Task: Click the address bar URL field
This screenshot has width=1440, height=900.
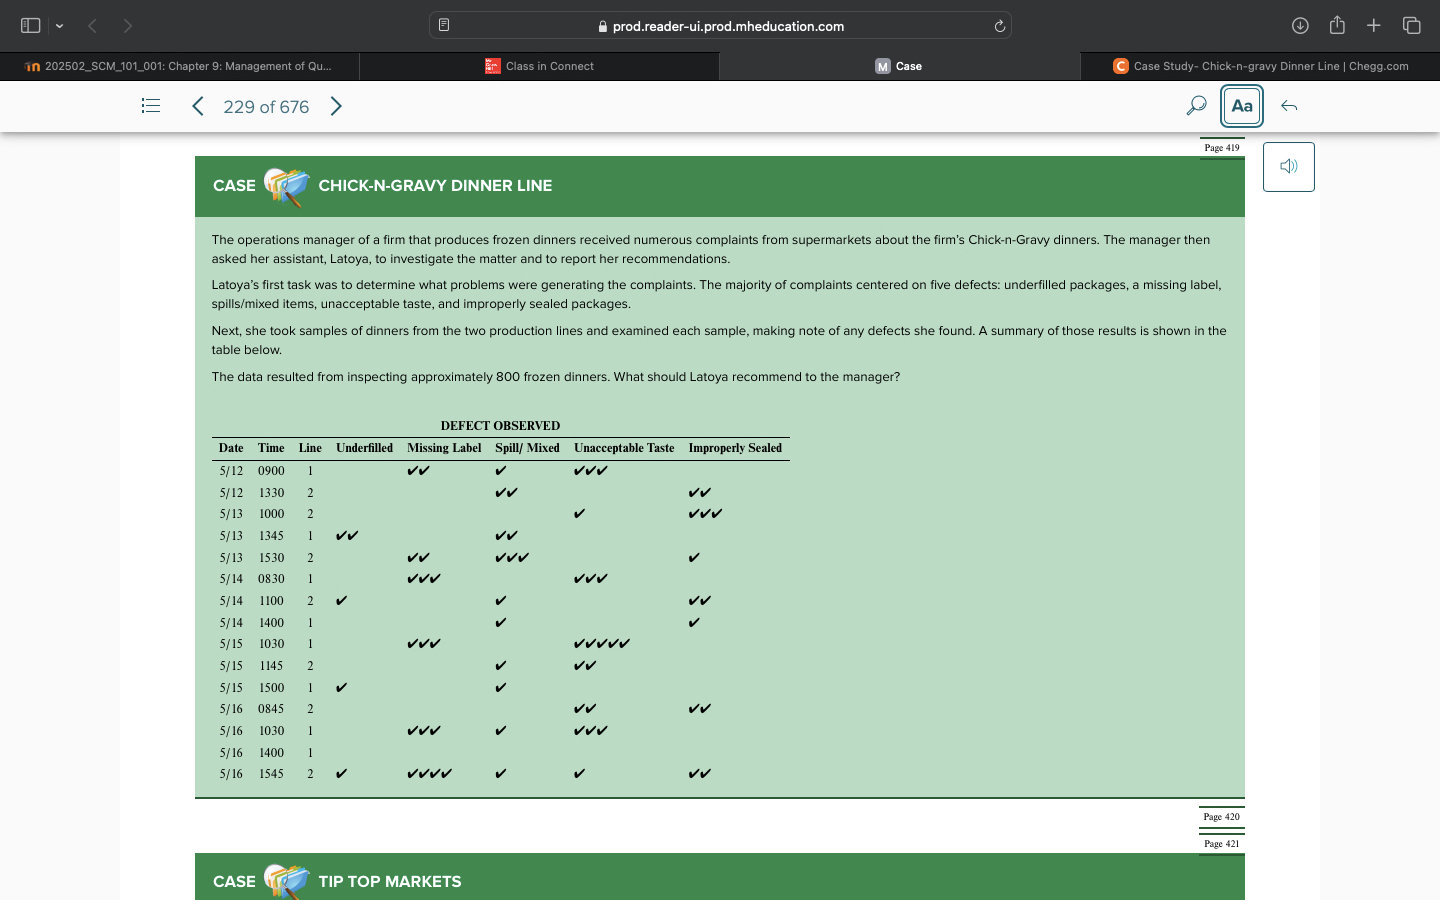Action: 720,26
